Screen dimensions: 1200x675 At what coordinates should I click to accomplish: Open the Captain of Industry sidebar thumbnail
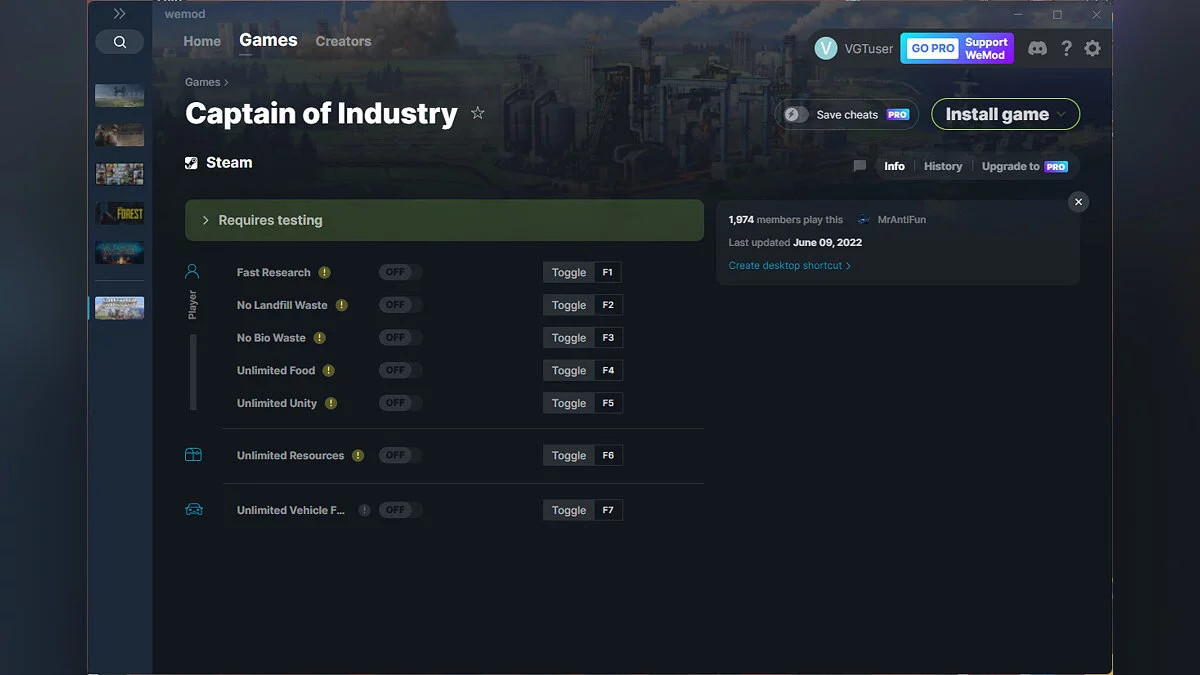tap(119, 308)
